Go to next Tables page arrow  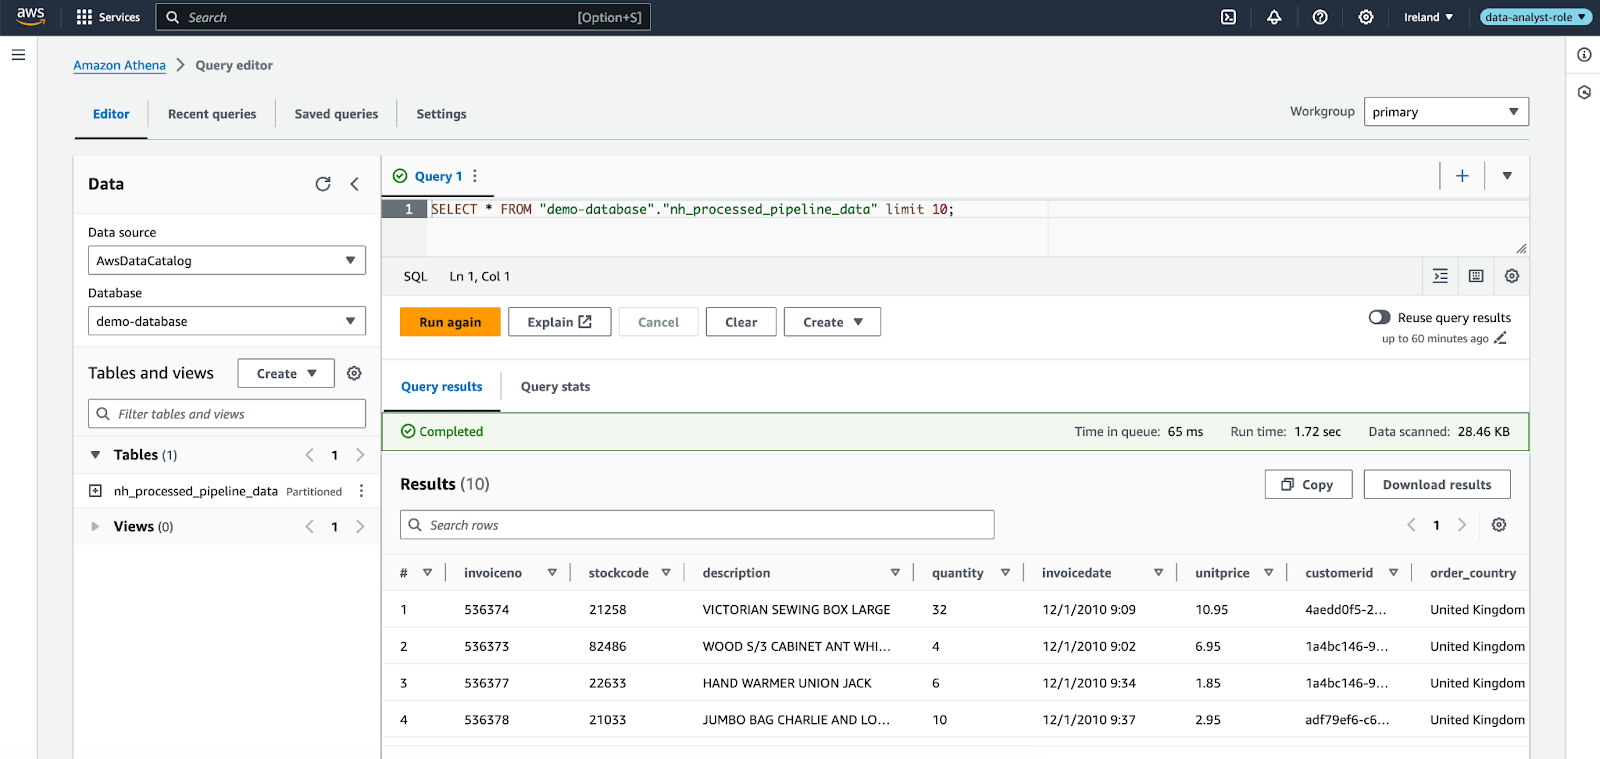pyautogui.click(x=360, y=455)
